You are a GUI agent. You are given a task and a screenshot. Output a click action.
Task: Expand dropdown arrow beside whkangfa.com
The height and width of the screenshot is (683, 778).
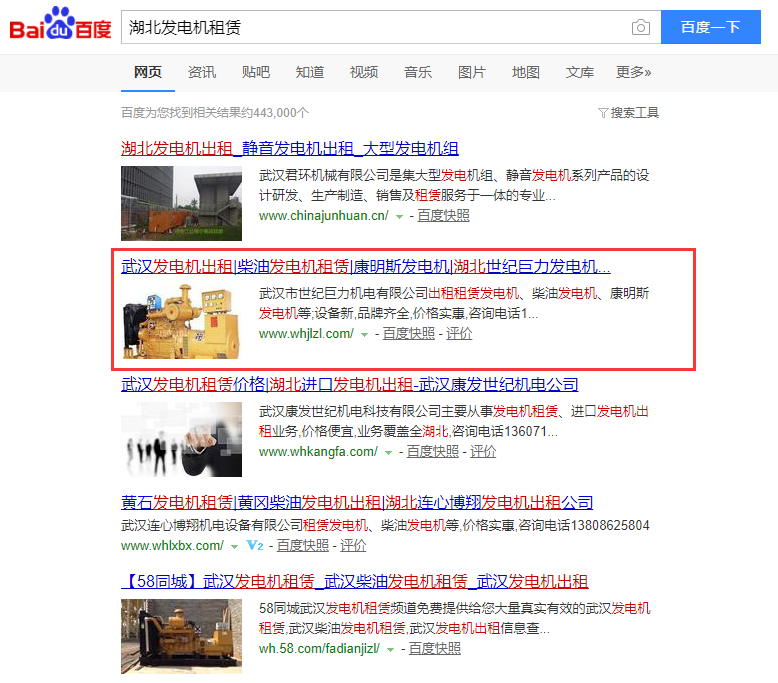pyautogui.click(x=389, y=452)
